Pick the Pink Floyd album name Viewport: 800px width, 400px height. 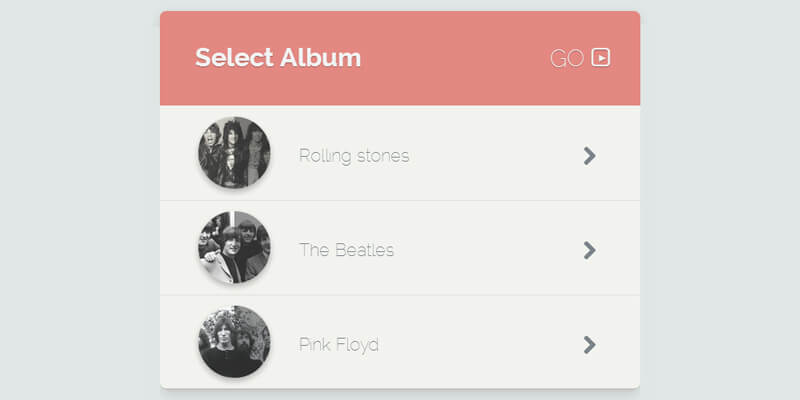point(339,345)
